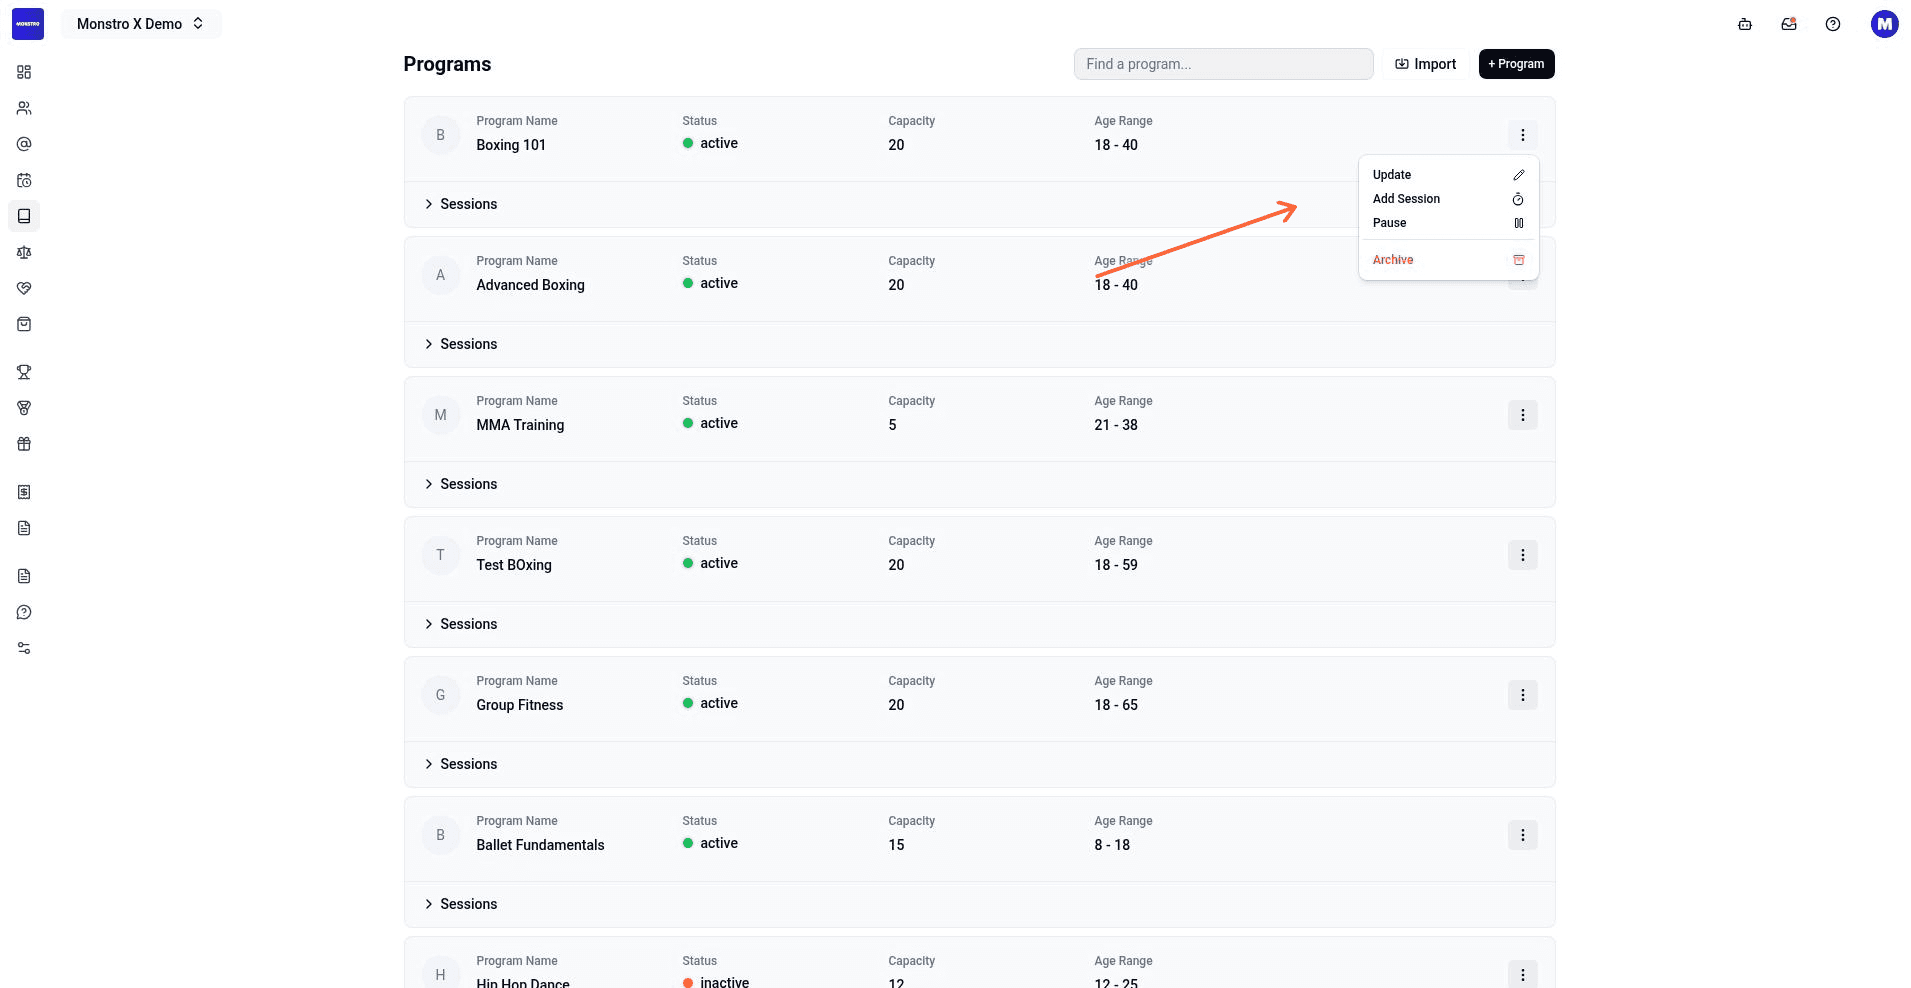The width and height of the screenshot is (1911, 988).
Task: Focus the Find a program search field
Action: [1223, 64]
